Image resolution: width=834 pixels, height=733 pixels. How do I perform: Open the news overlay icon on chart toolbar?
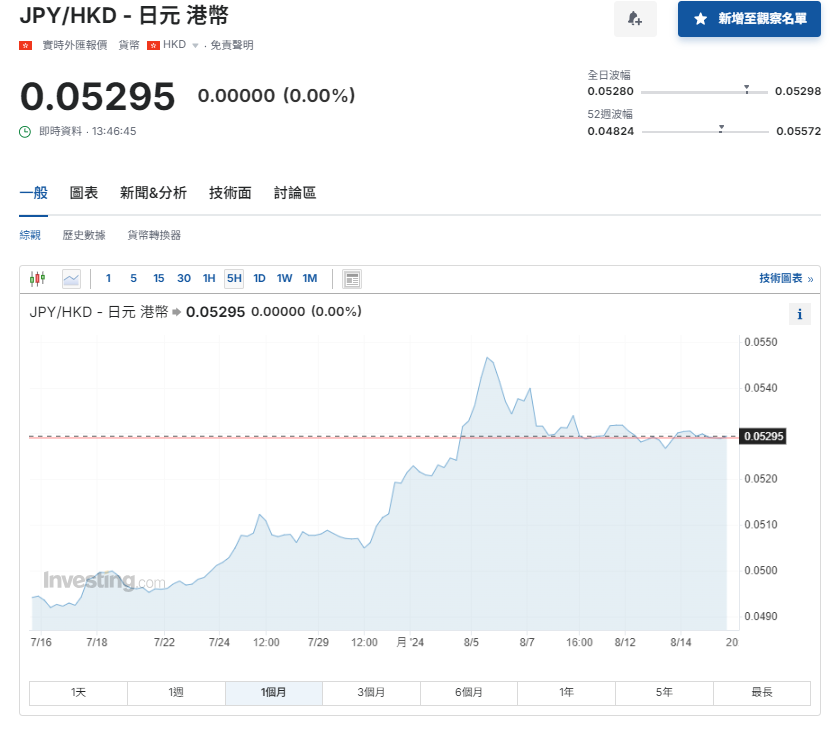352,278
